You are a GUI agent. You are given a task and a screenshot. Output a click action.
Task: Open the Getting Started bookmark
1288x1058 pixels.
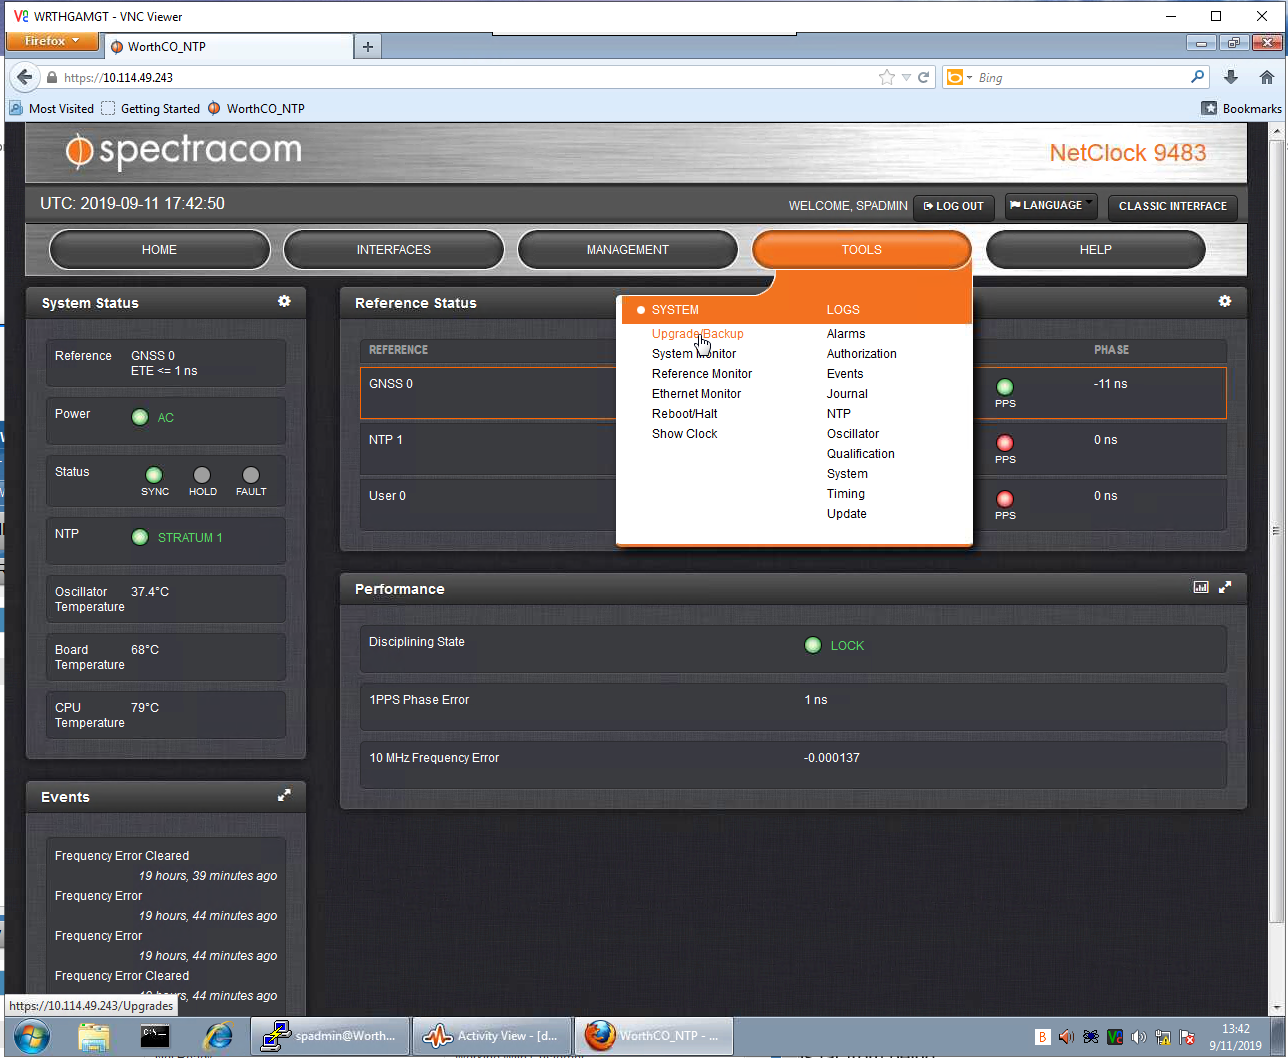click(151, 108)
